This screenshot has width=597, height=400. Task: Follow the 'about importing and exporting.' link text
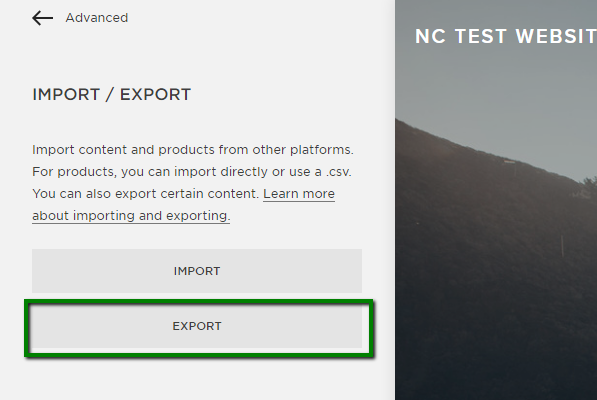pos(131,216)
